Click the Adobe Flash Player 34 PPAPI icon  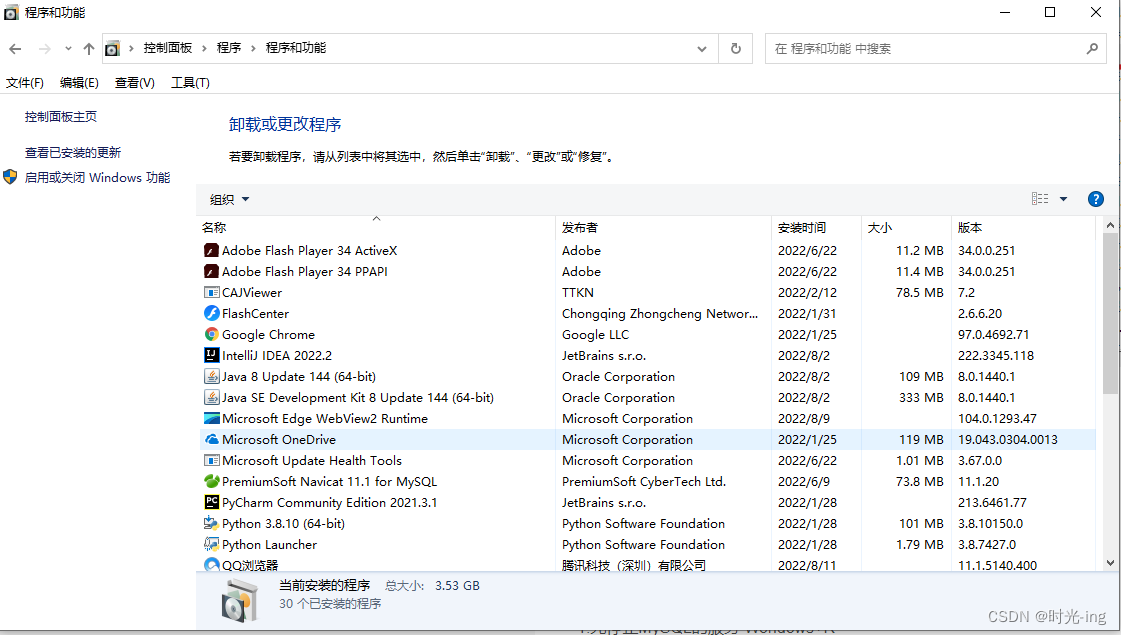click(x=212, y=272)
